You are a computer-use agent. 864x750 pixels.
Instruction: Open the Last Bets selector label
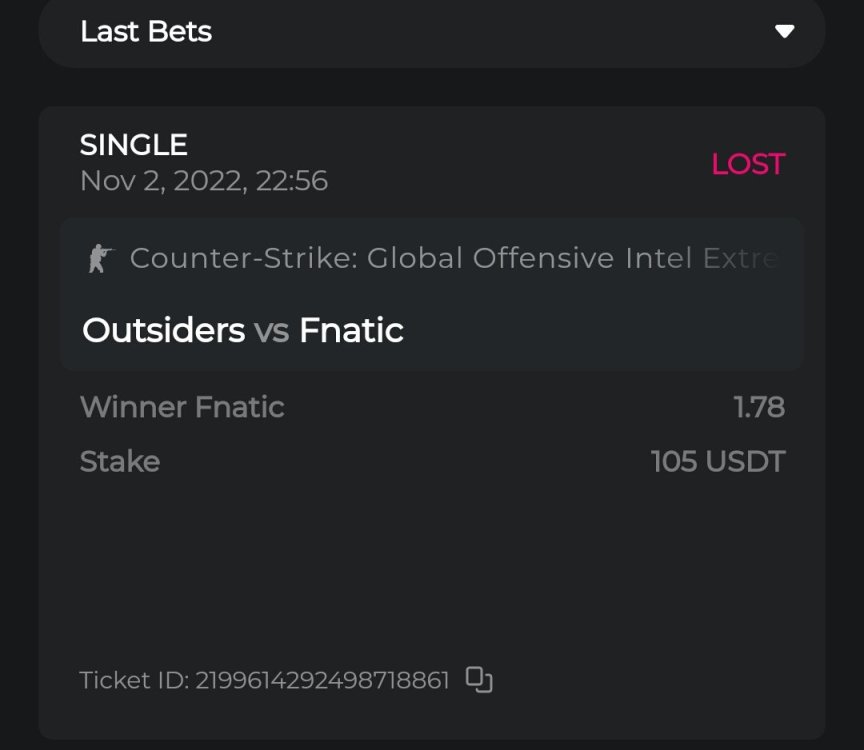coord(146,31)
